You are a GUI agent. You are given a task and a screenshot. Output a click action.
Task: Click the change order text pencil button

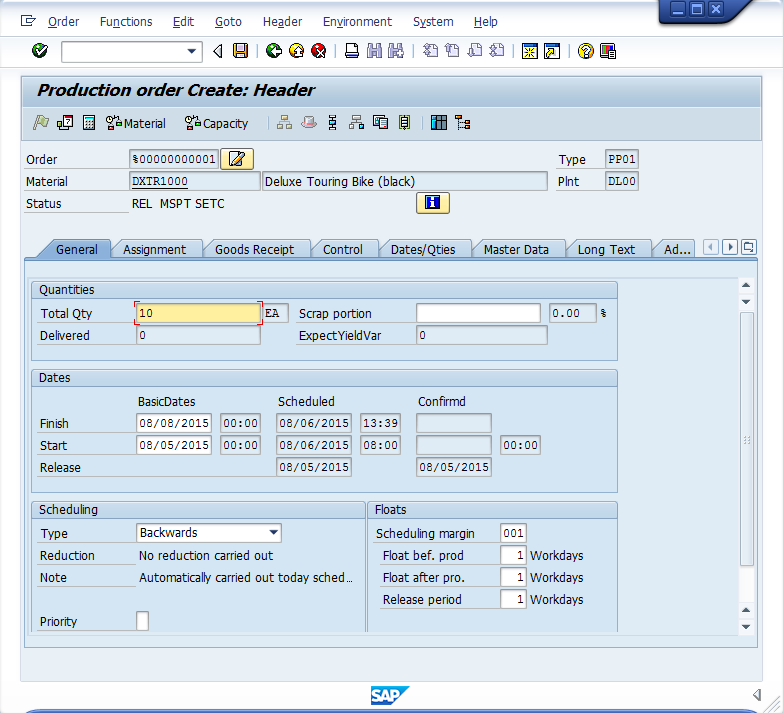(x=237, y=159)
